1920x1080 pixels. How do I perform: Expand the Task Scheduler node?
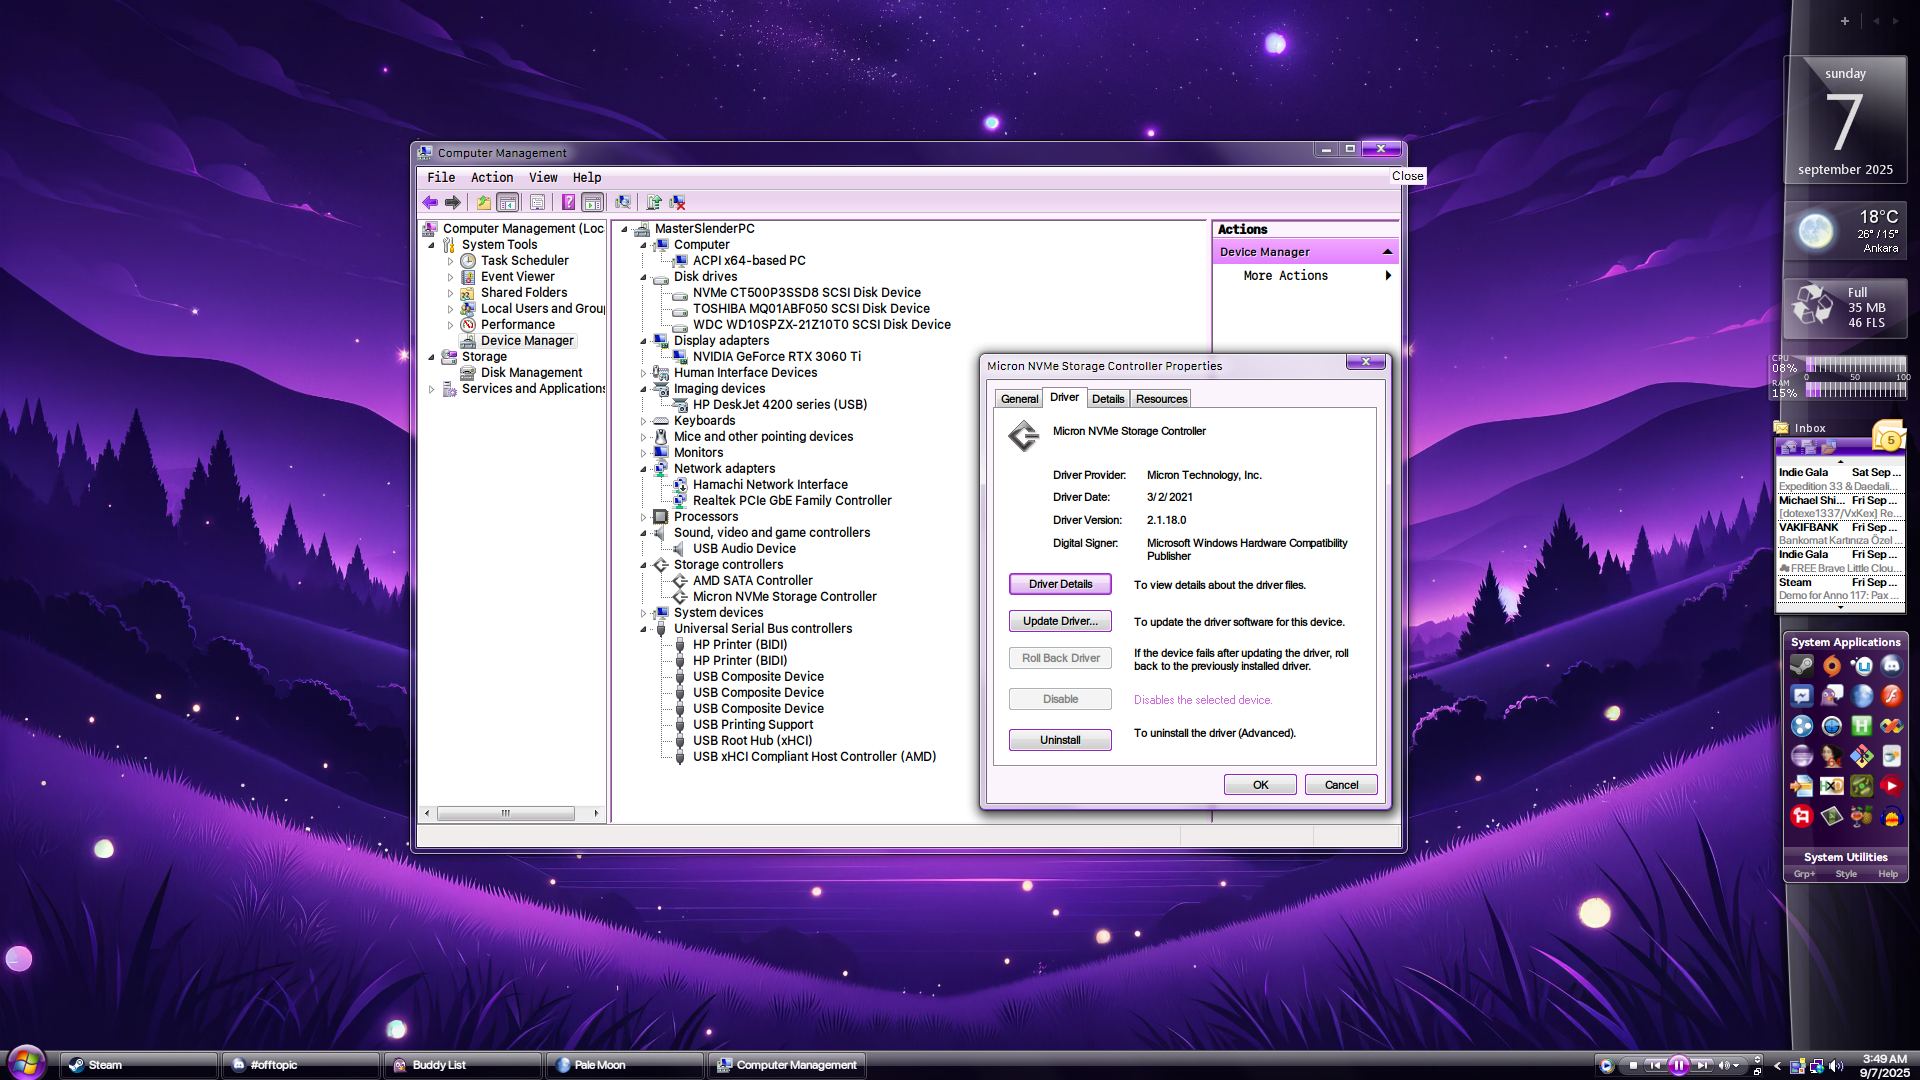click(x=450, y=261)
